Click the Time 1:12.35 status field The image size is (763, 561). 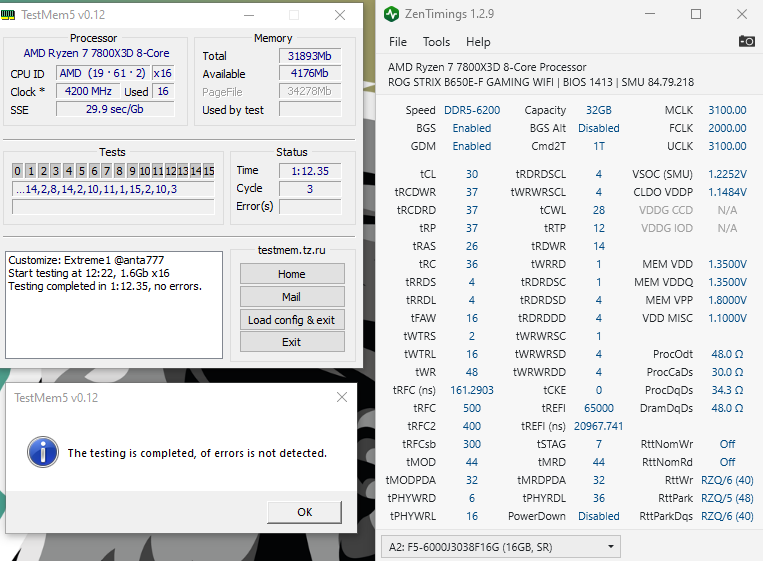pos(310,171)
